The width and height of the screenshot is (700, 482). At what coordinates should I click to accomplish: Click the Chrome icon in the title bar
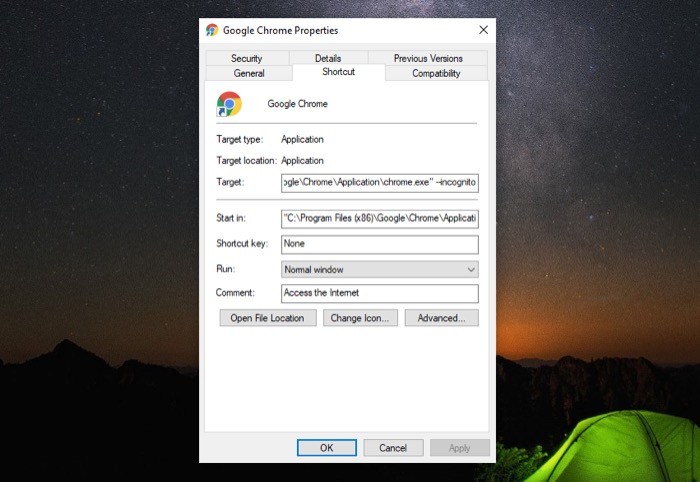pyautogui.click(x=212, y=31)
